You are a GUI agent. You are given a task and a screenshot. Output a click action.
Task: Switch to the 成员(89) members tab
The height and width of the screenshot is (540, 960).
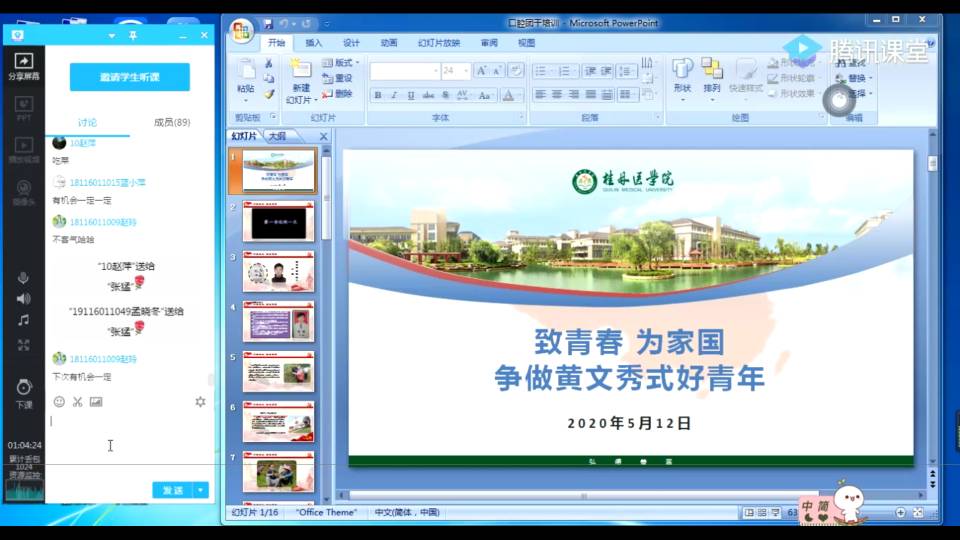(172, 122)
